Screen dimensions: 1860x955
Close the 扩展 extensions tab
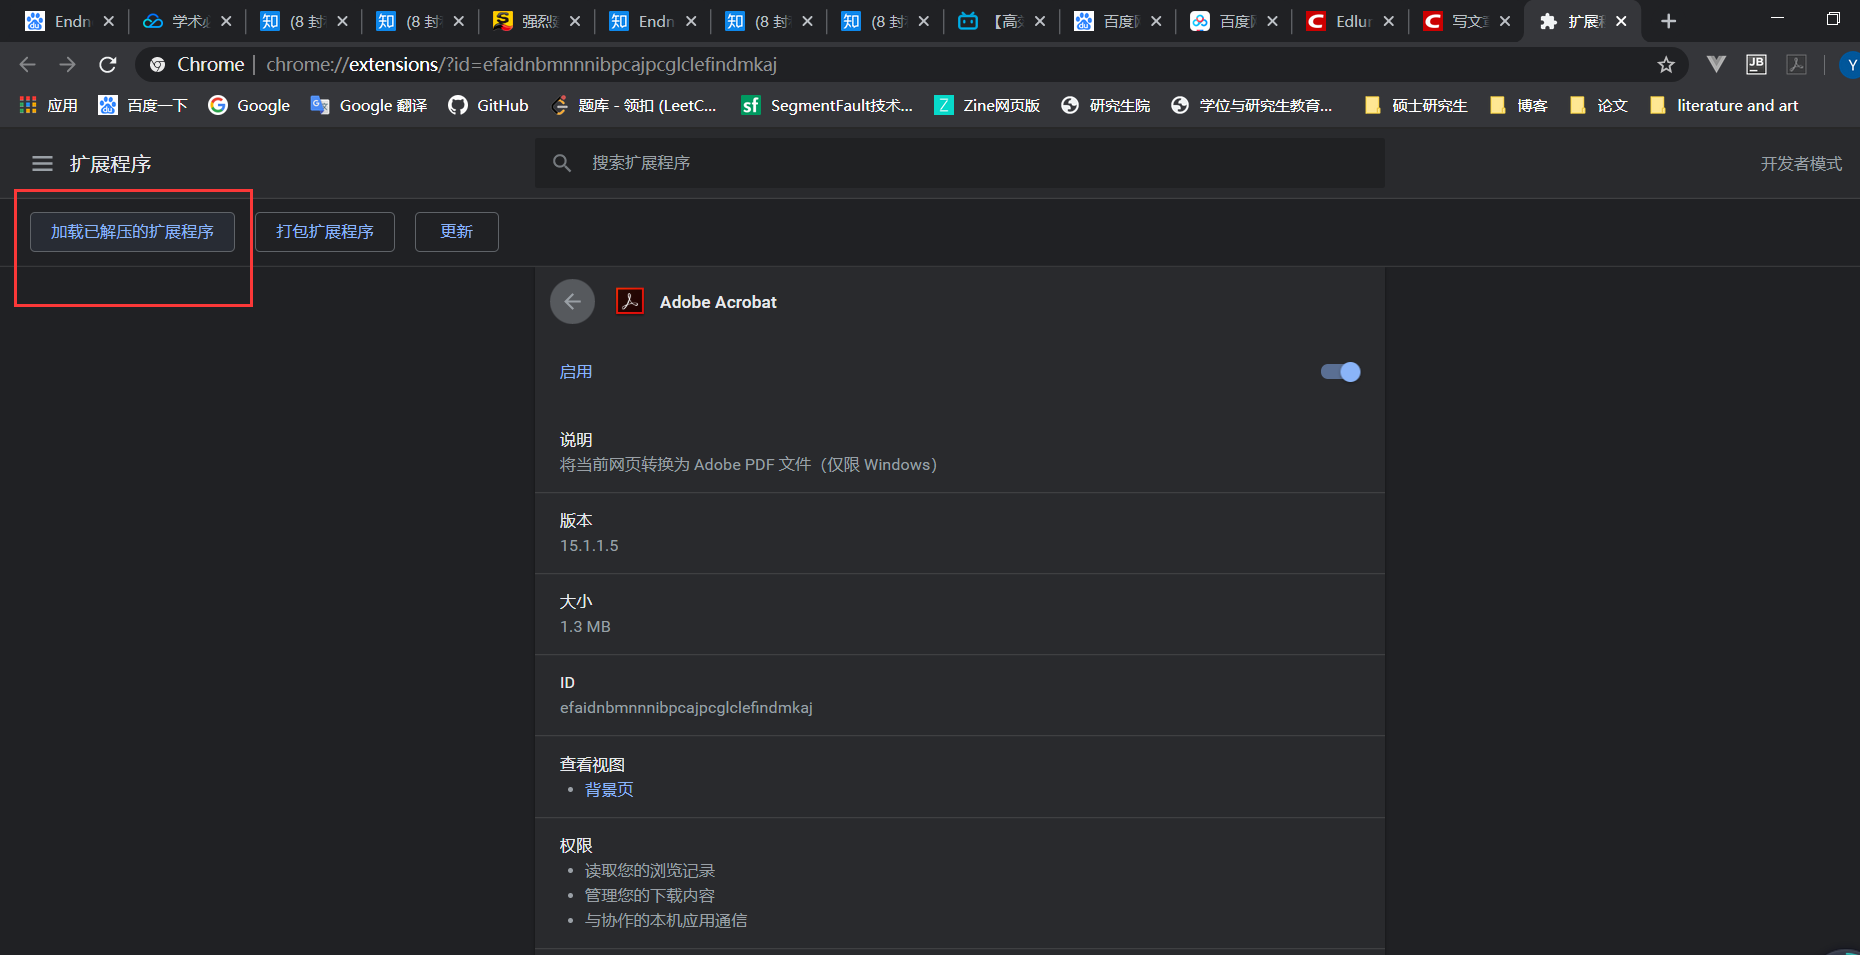[1621, 21]
